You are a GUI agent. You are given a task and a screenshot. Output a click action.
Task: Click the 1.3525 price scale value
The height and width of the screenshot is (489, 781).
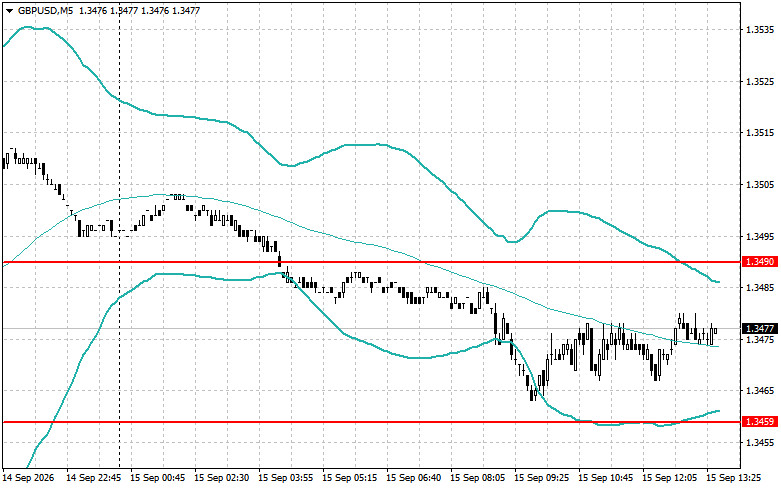pyautogui.click(x=760, y=81)
